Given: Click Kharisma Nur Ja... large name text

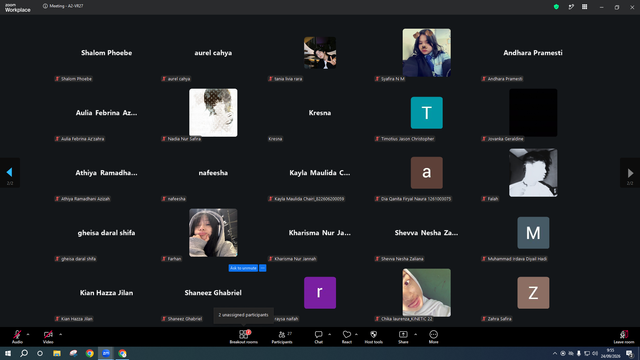Looking at the screenshot, I should click(x=320, y=233).
